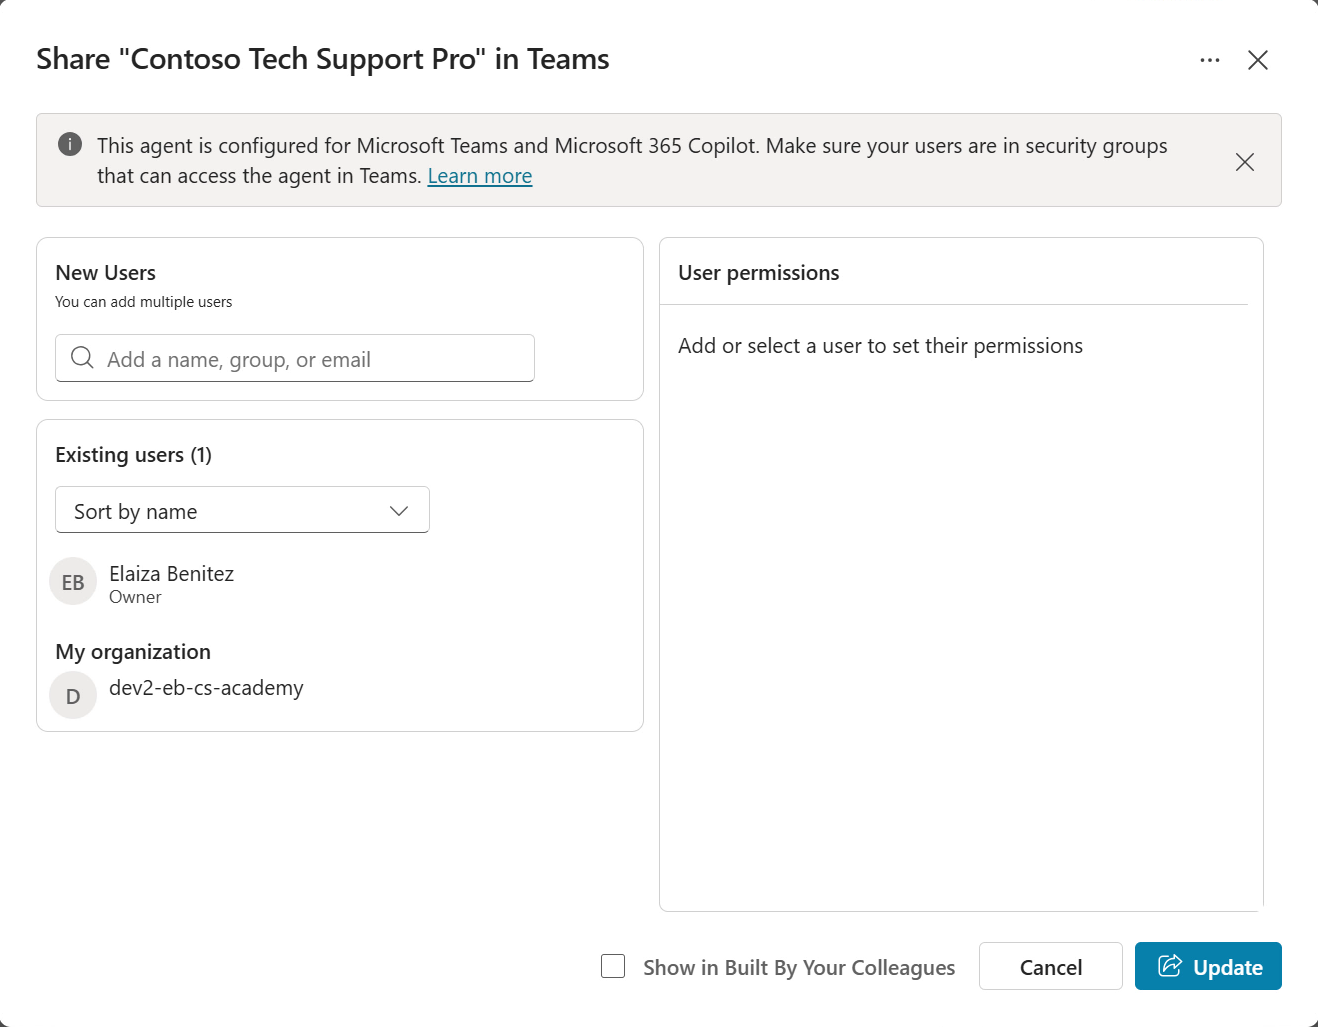Click the Owner role text under Elaiza Benitez
1318x1027 pixels.
point(135,597)
